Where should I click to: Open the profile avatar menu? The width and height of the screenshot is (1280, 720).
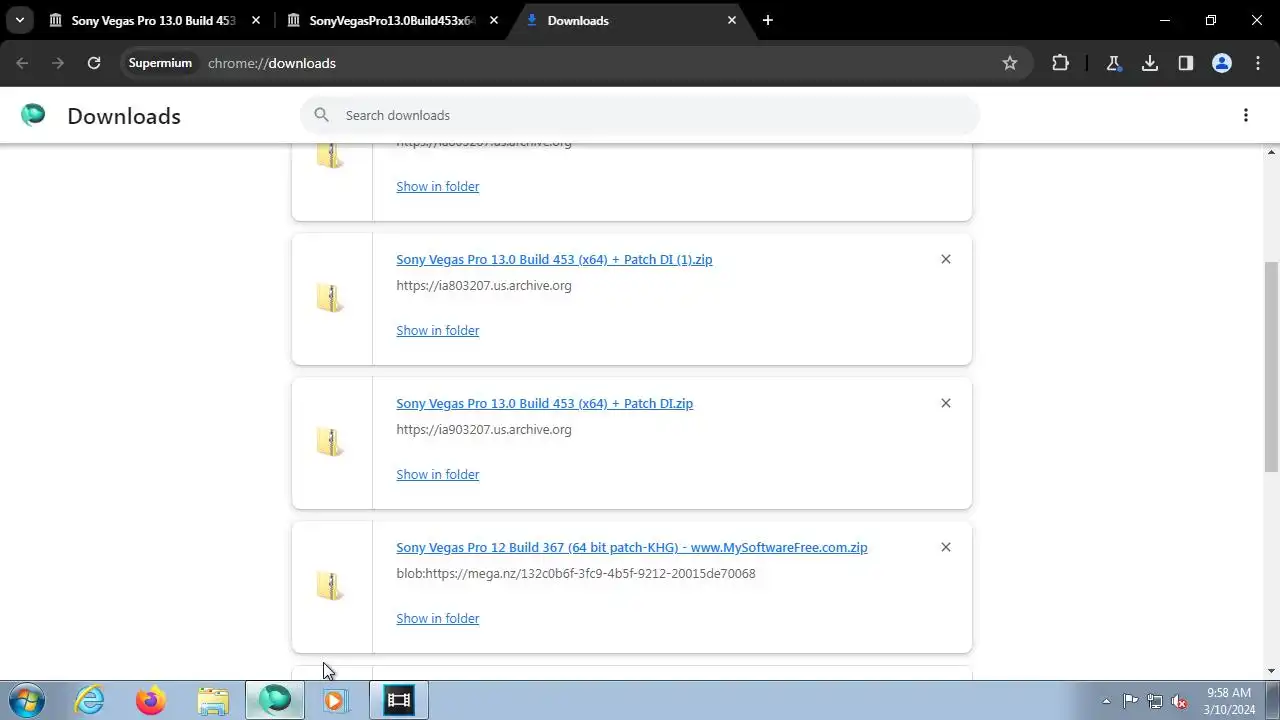1222,63
